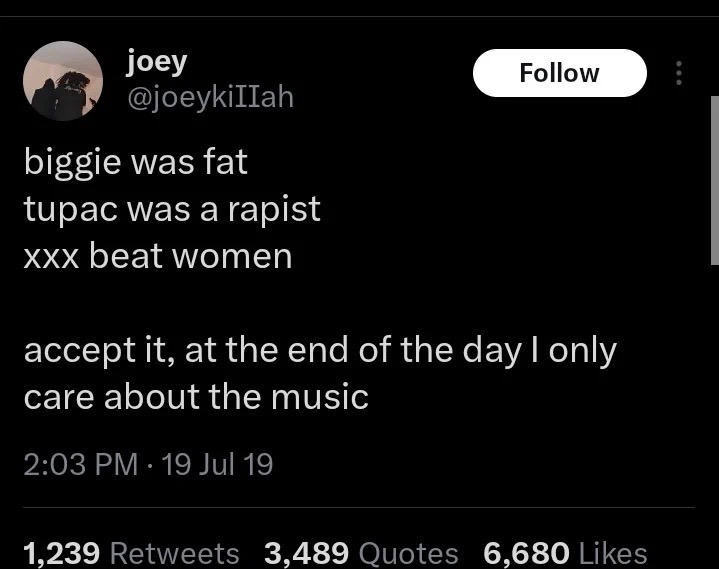Open the display name joey
Image resolution: width=719 pixels, height=569 pixels.
tap(157, 62)
